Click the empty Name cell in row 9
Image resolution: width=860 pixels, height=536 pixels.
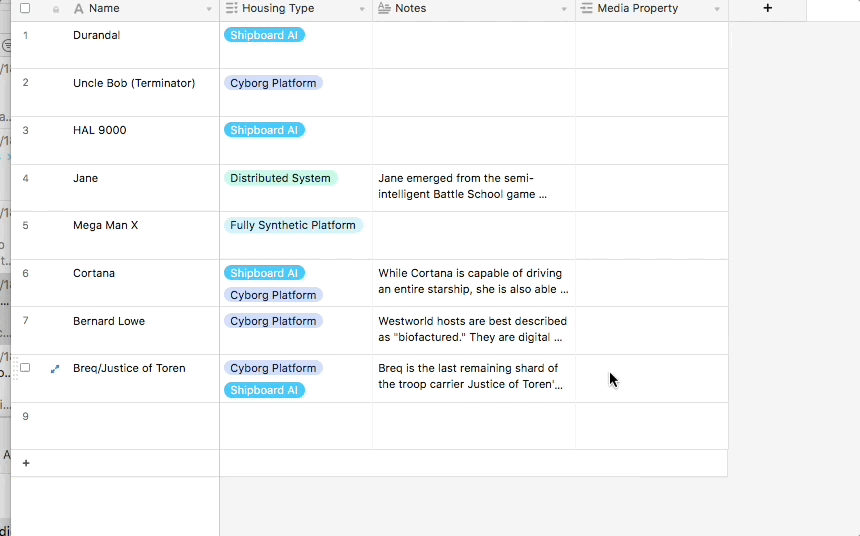pos(143,426)
